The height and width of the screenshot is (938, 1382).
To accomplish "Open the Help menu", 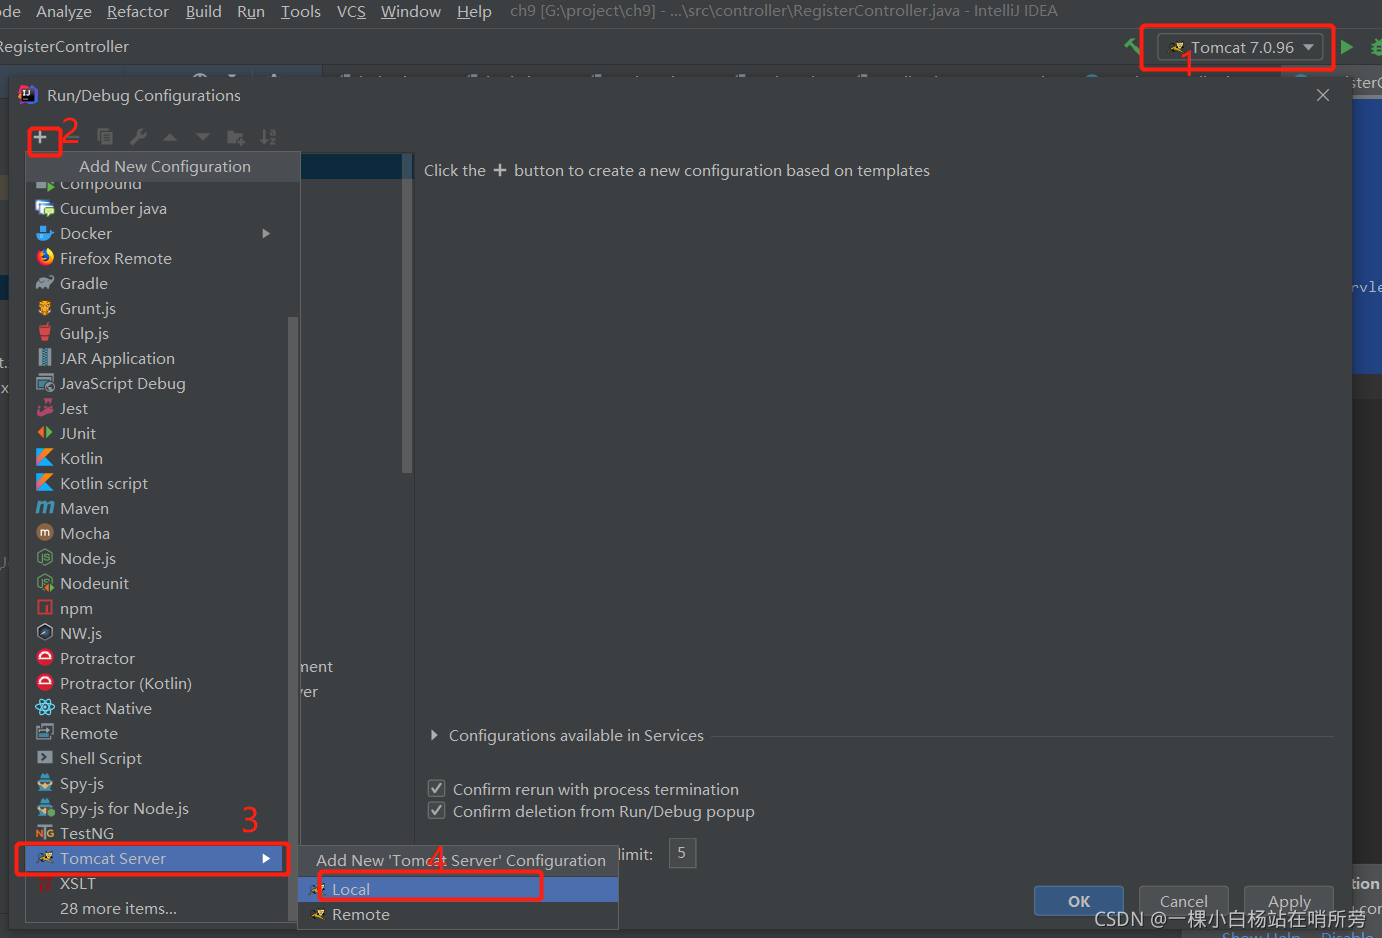I will pos(474,11).
